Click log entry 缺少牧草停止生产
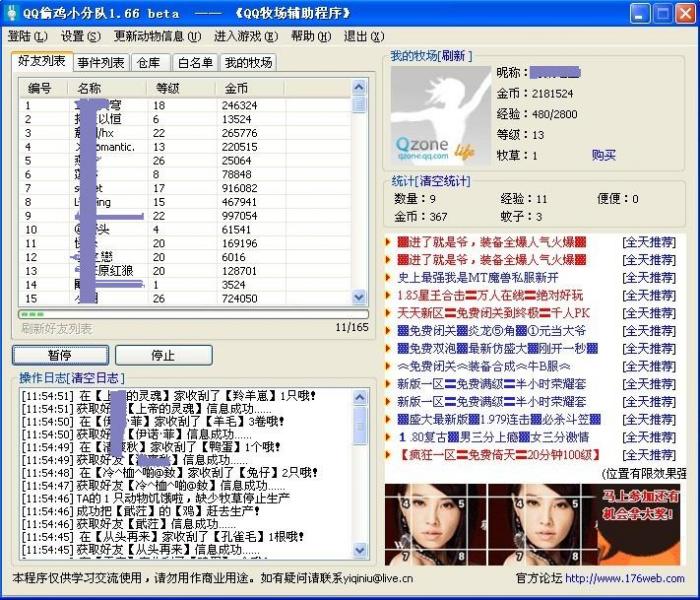Screen dimensions: 700x600 [x=156, y=498]
